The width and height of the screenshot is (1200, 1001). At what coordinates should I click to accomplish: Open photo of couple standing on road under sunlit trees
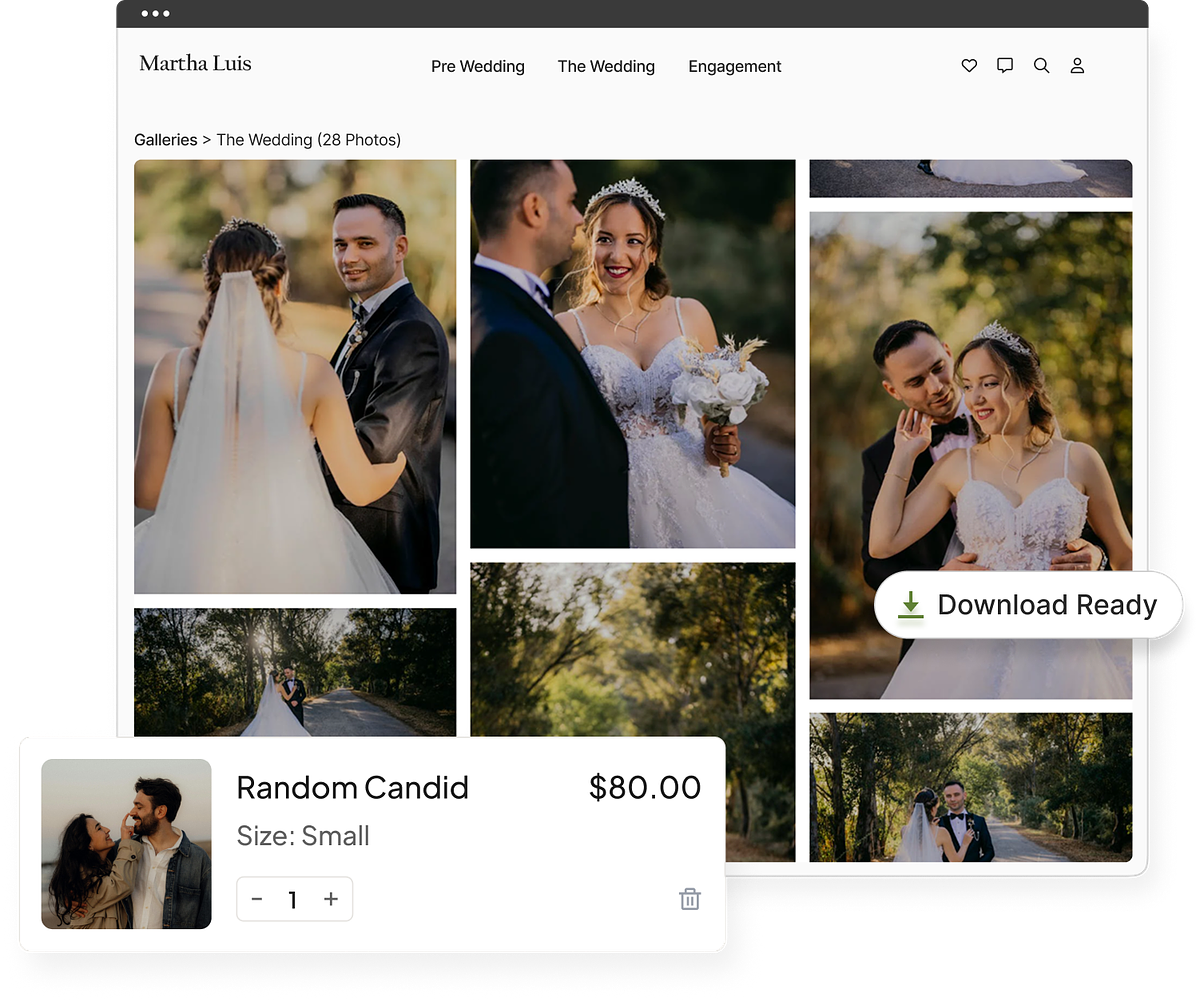295,672
